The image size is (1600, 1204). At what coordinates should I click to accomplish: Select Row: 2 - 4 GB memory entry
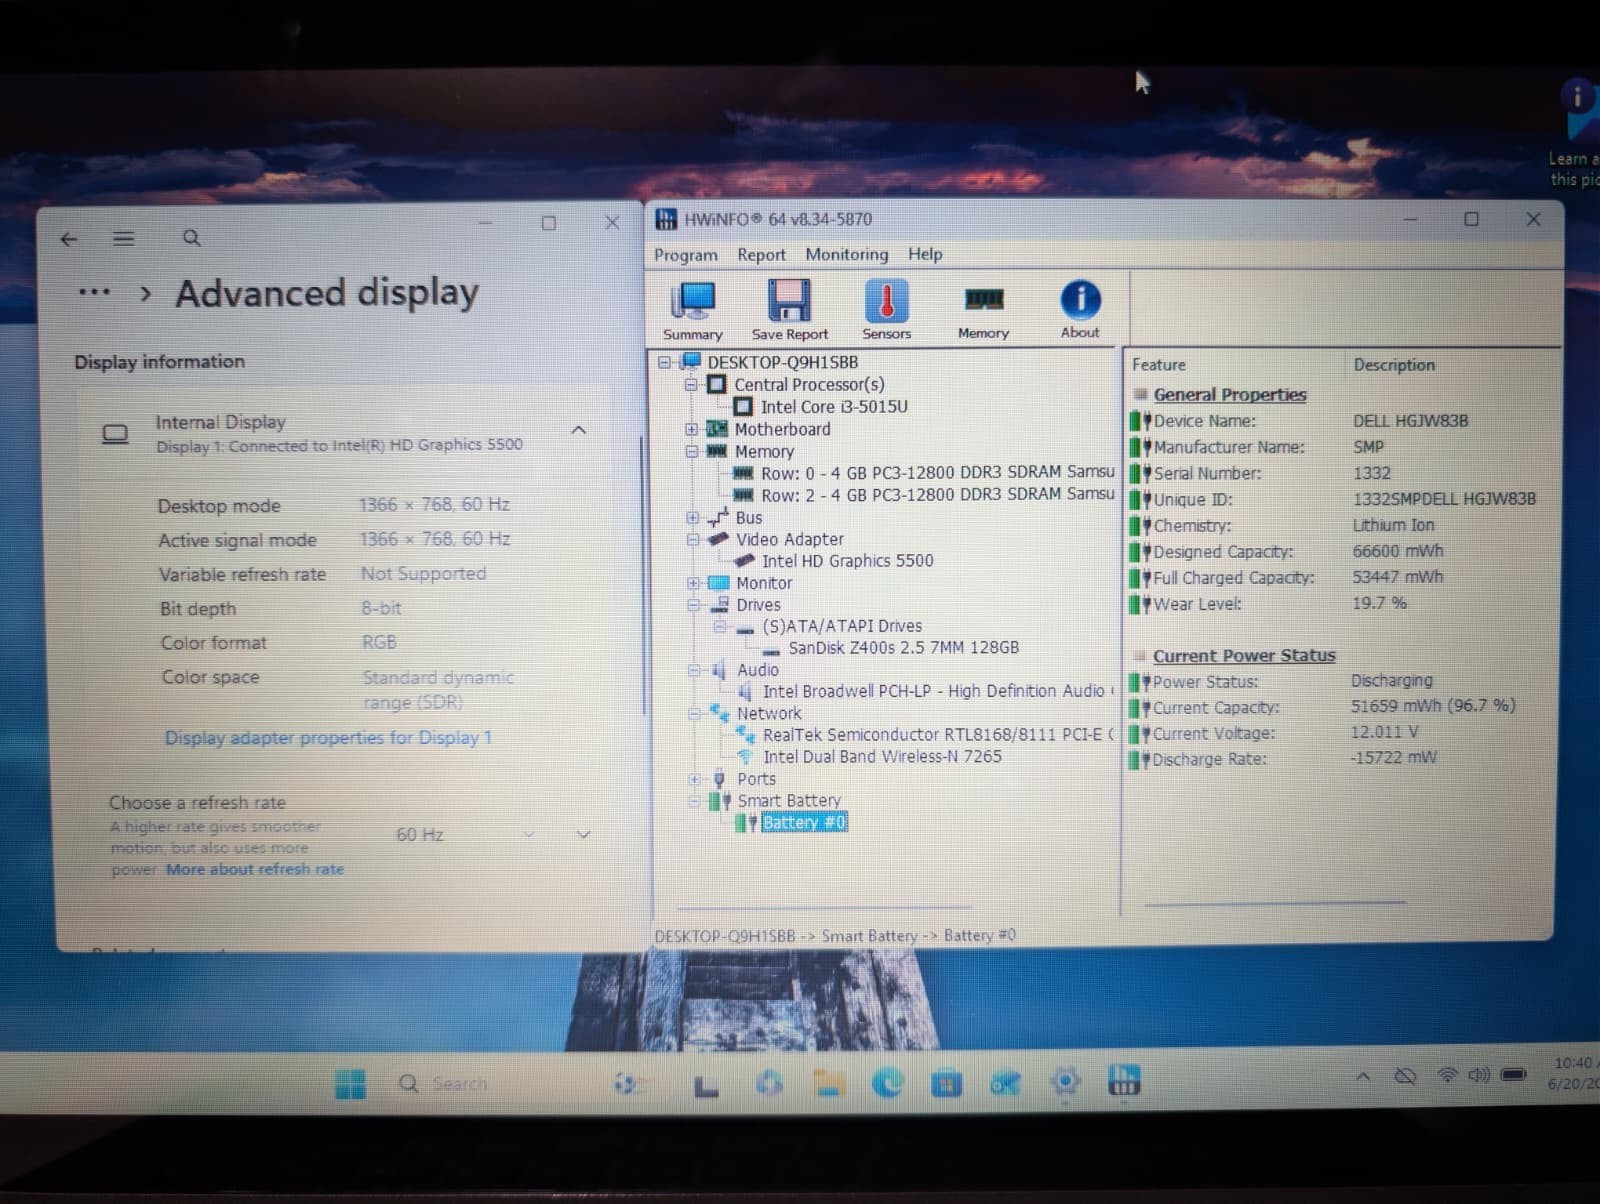click(937, 494)
